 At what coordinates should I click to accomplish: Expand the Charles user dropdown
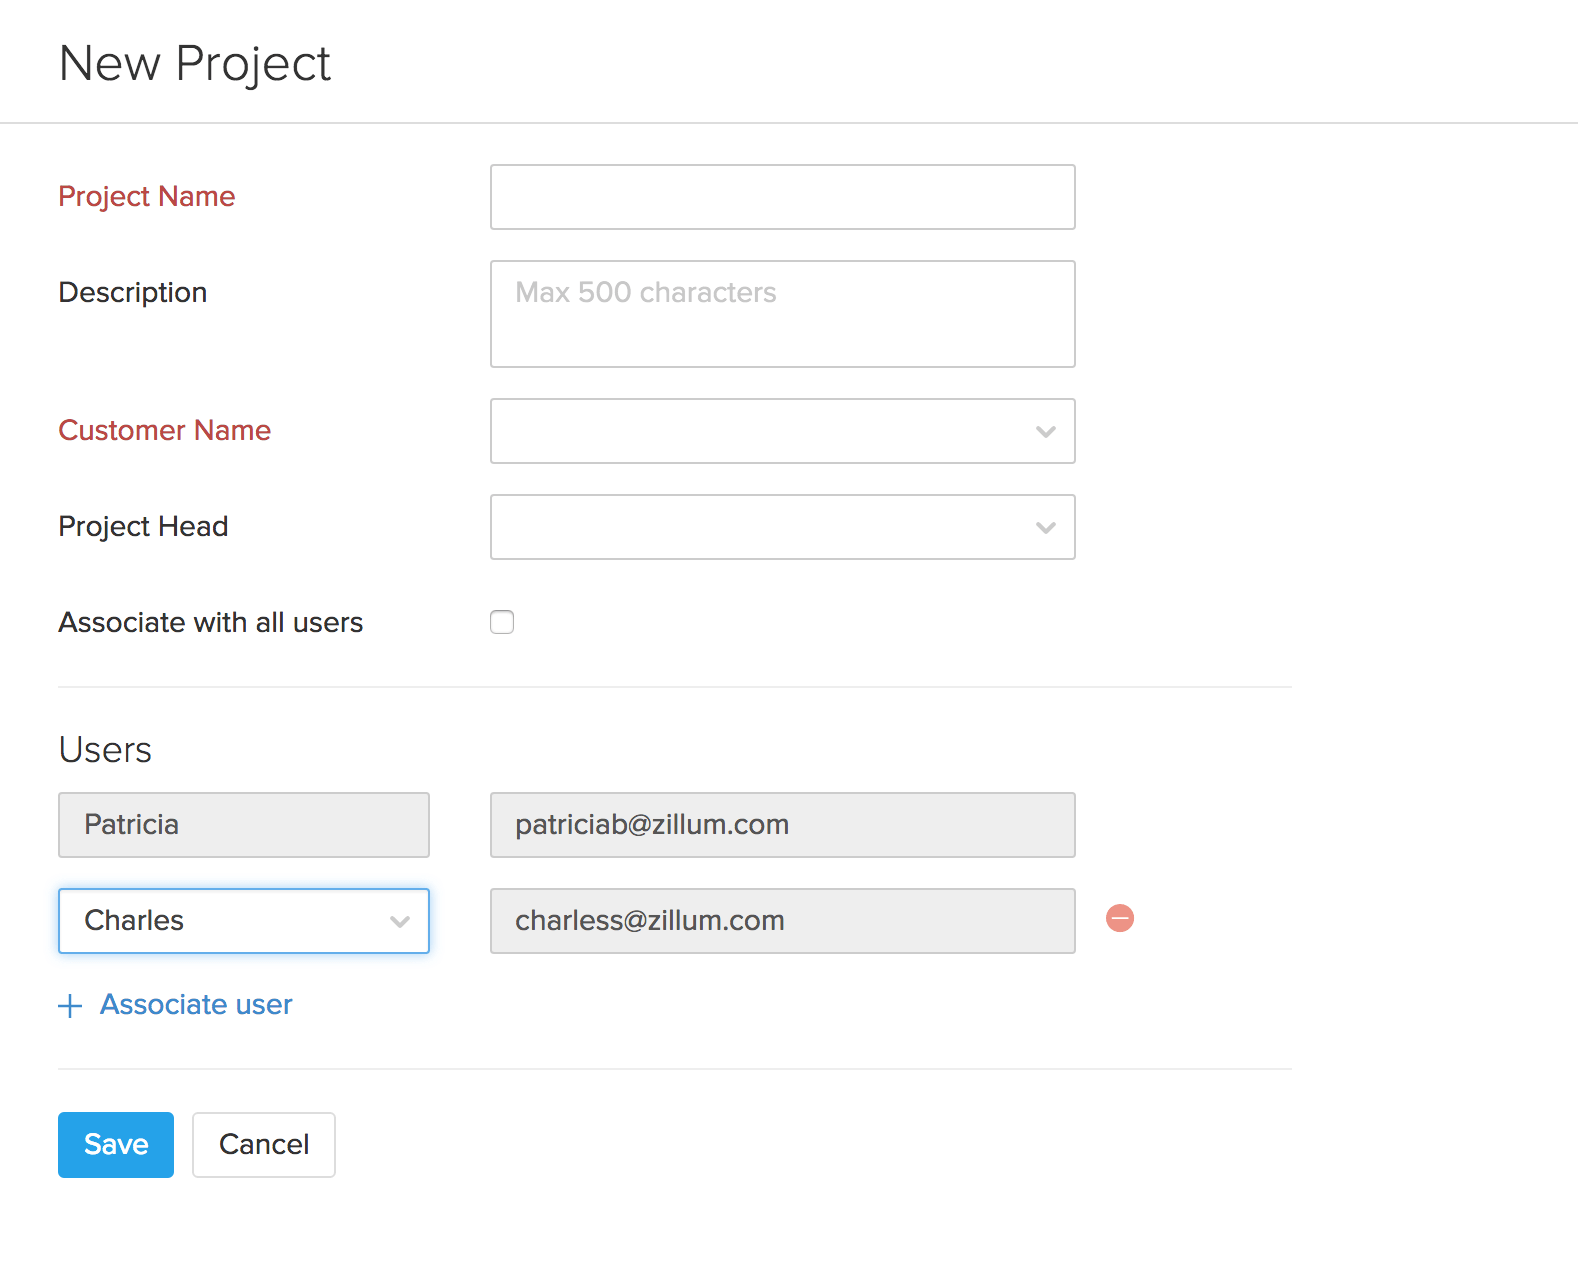tap(244, 921)
